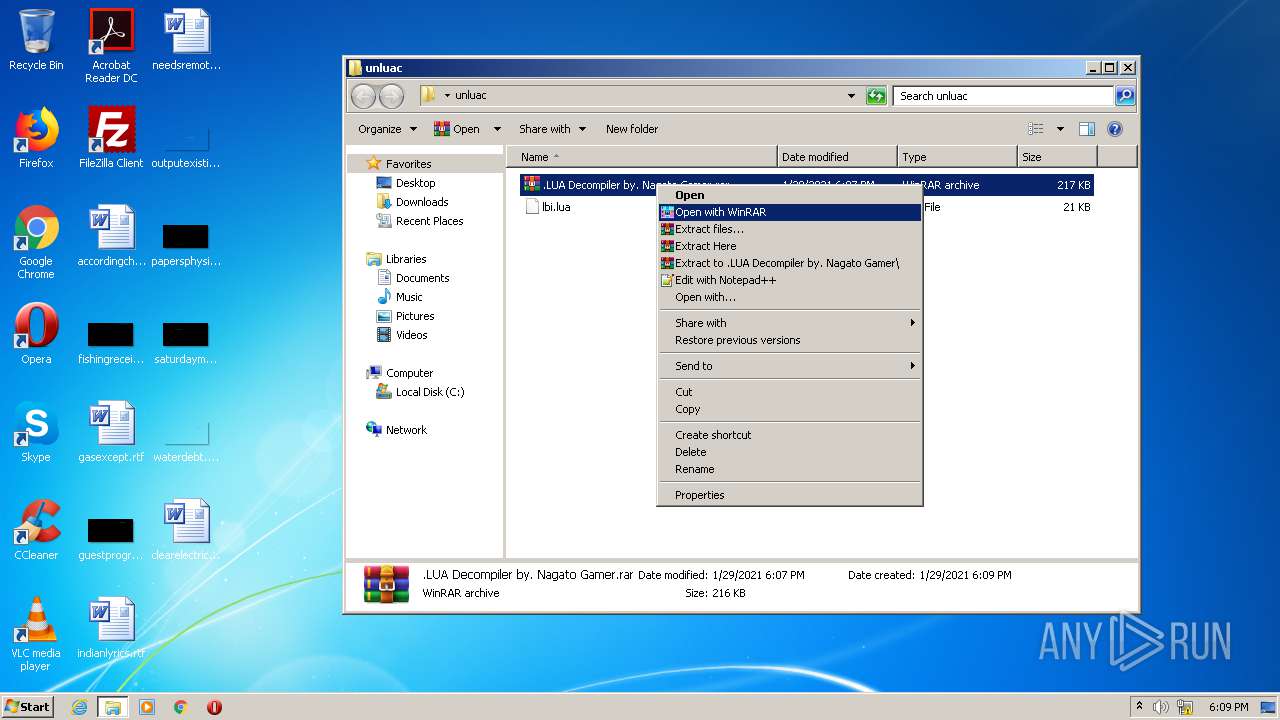The image size is (1280, 720).
Task: Open gasexcept.rtf document icon
Action: point(111,432)
